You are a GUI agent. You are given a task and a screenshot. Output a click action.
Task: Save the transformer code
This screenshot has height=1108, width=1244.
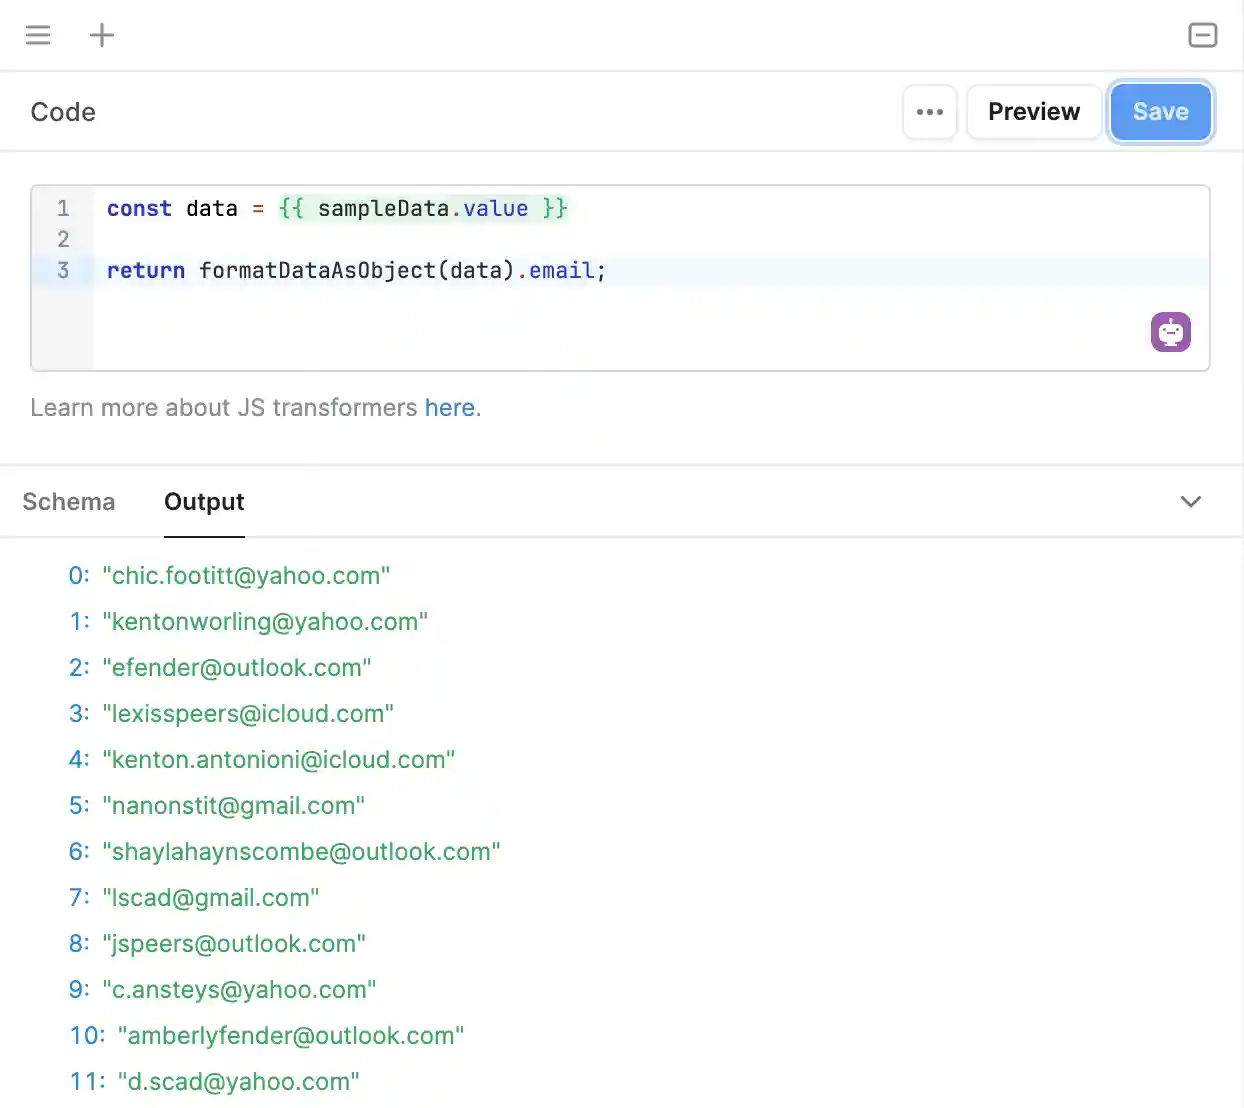coord(1160,112)
